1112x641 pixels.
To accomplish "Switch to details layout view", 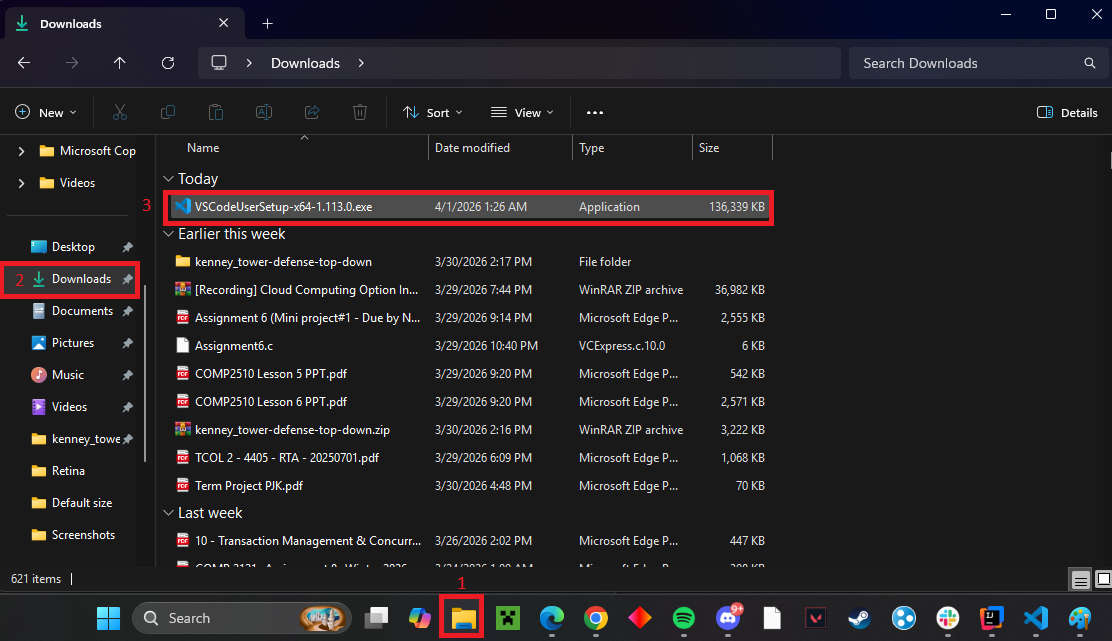I will (x=1081, y=579).
